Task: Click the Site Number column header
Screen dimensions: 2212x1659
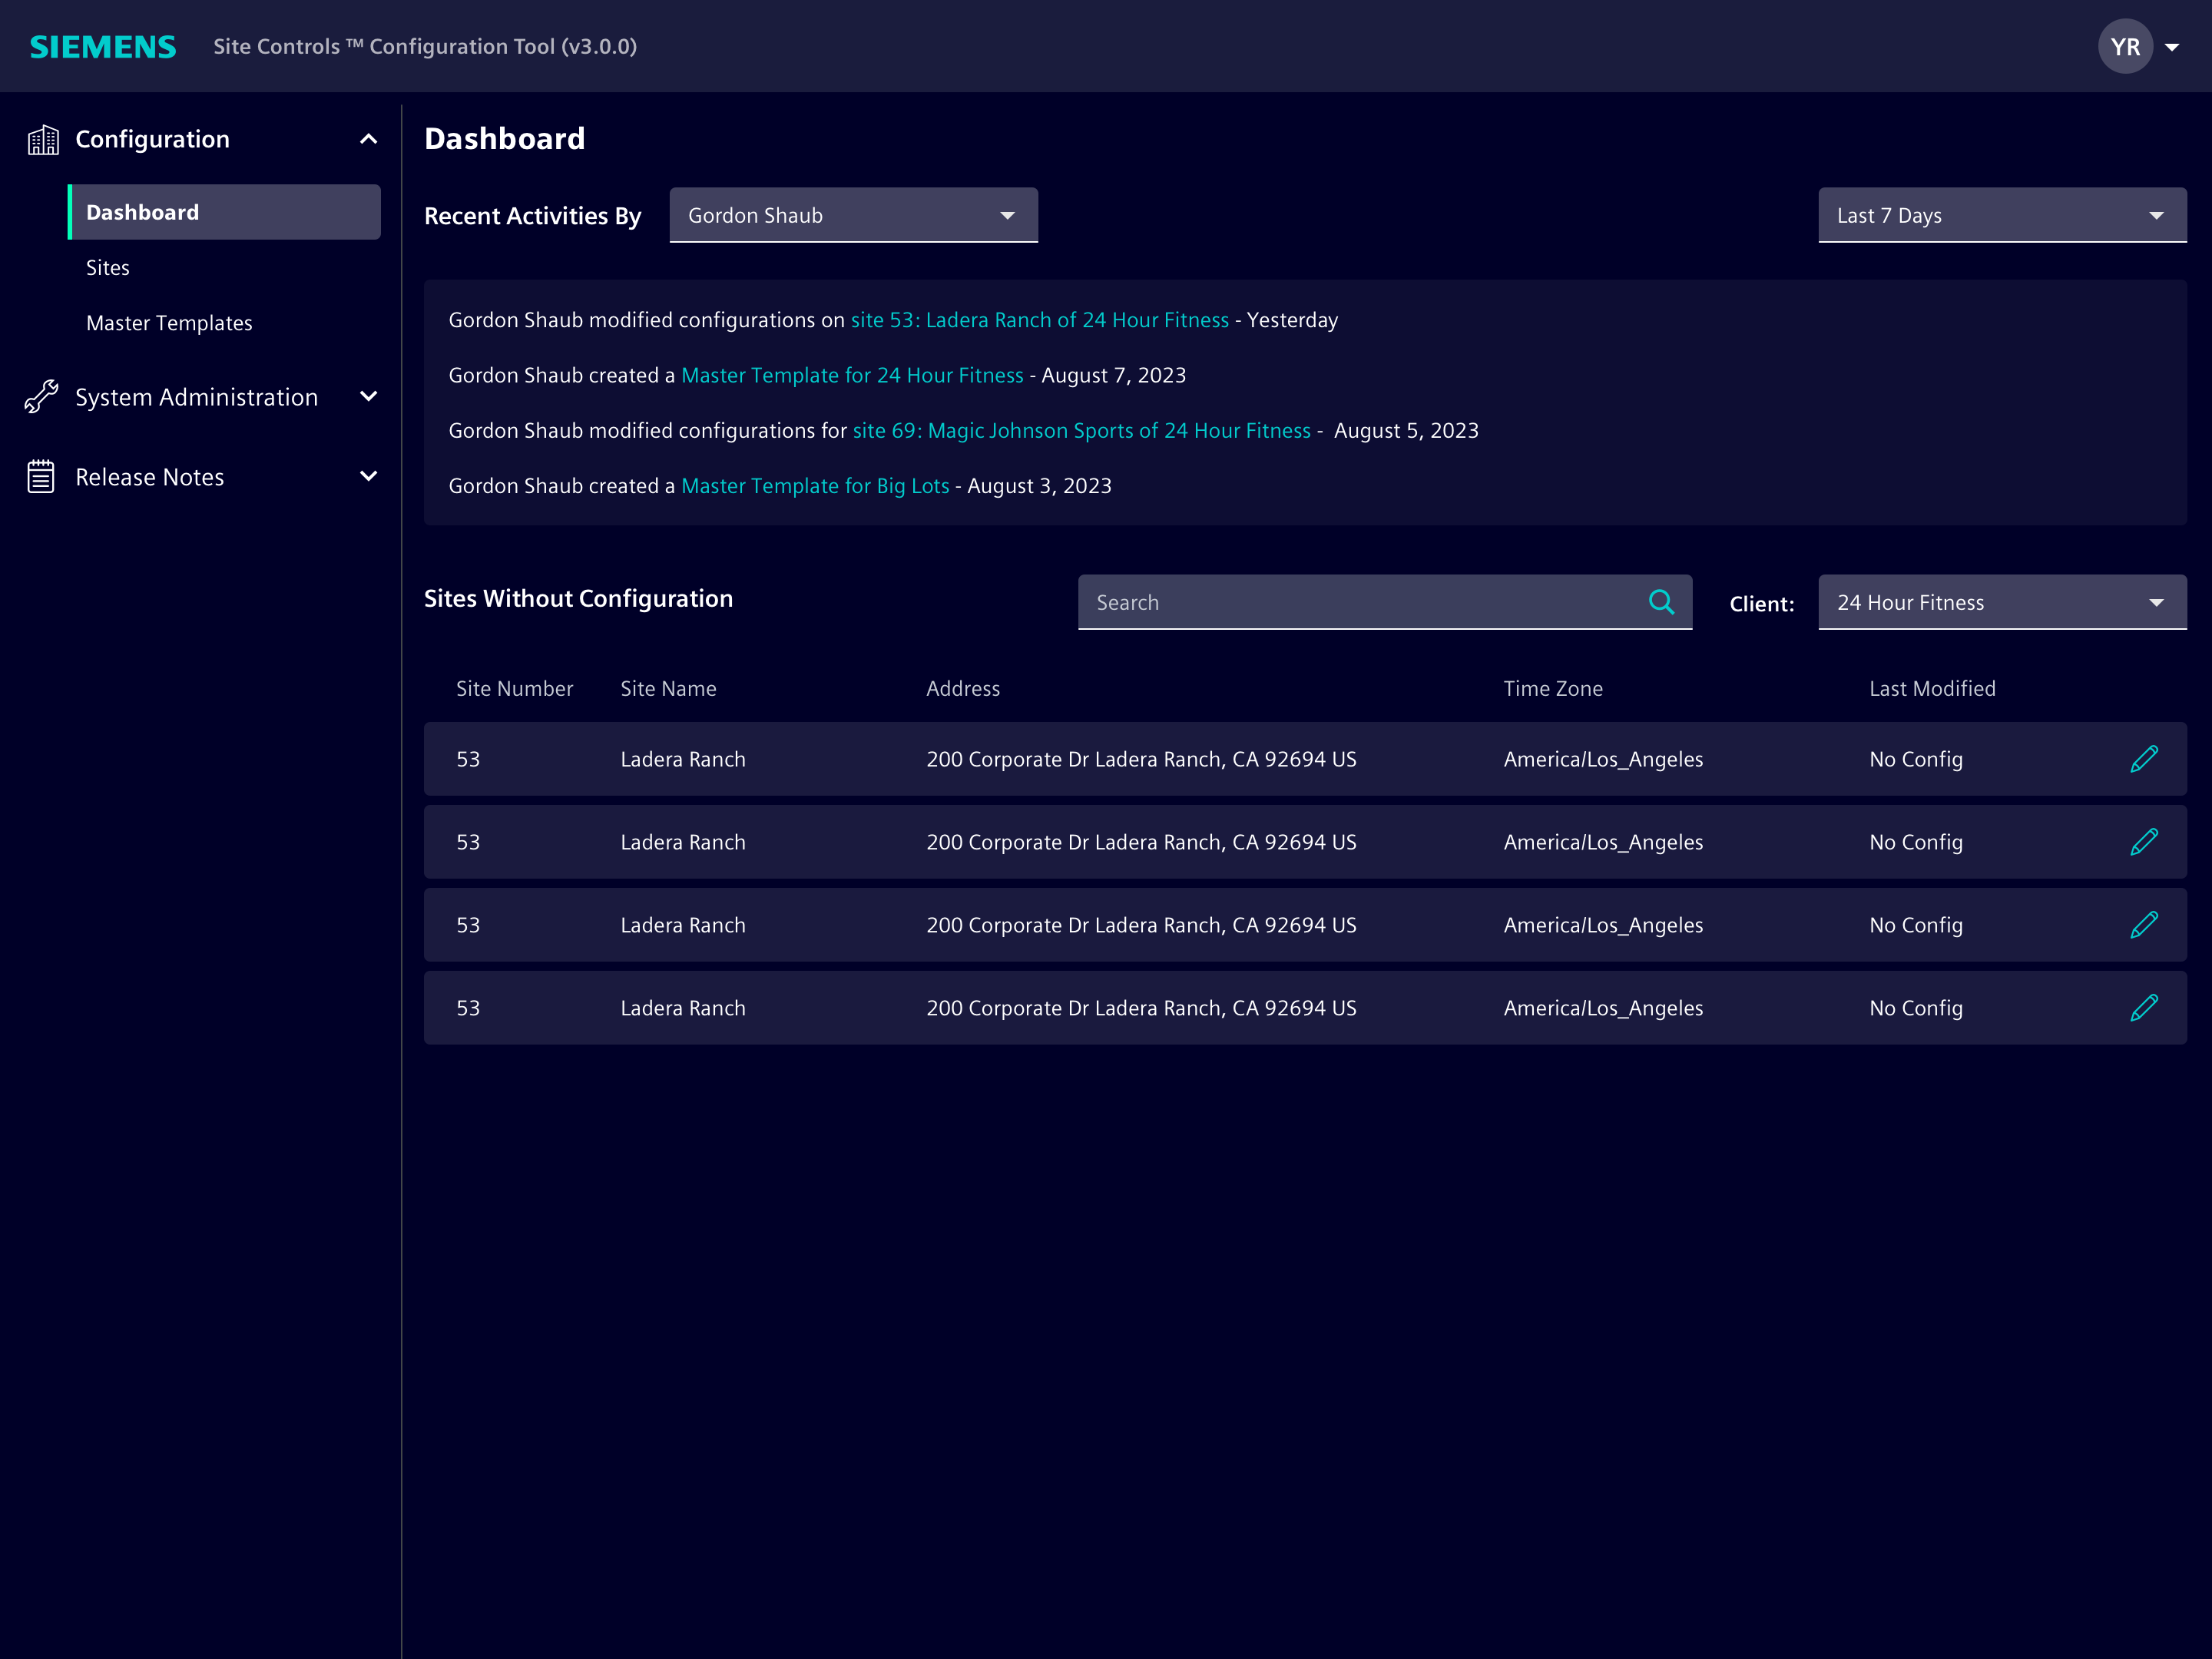Action: tap(514, 689)
